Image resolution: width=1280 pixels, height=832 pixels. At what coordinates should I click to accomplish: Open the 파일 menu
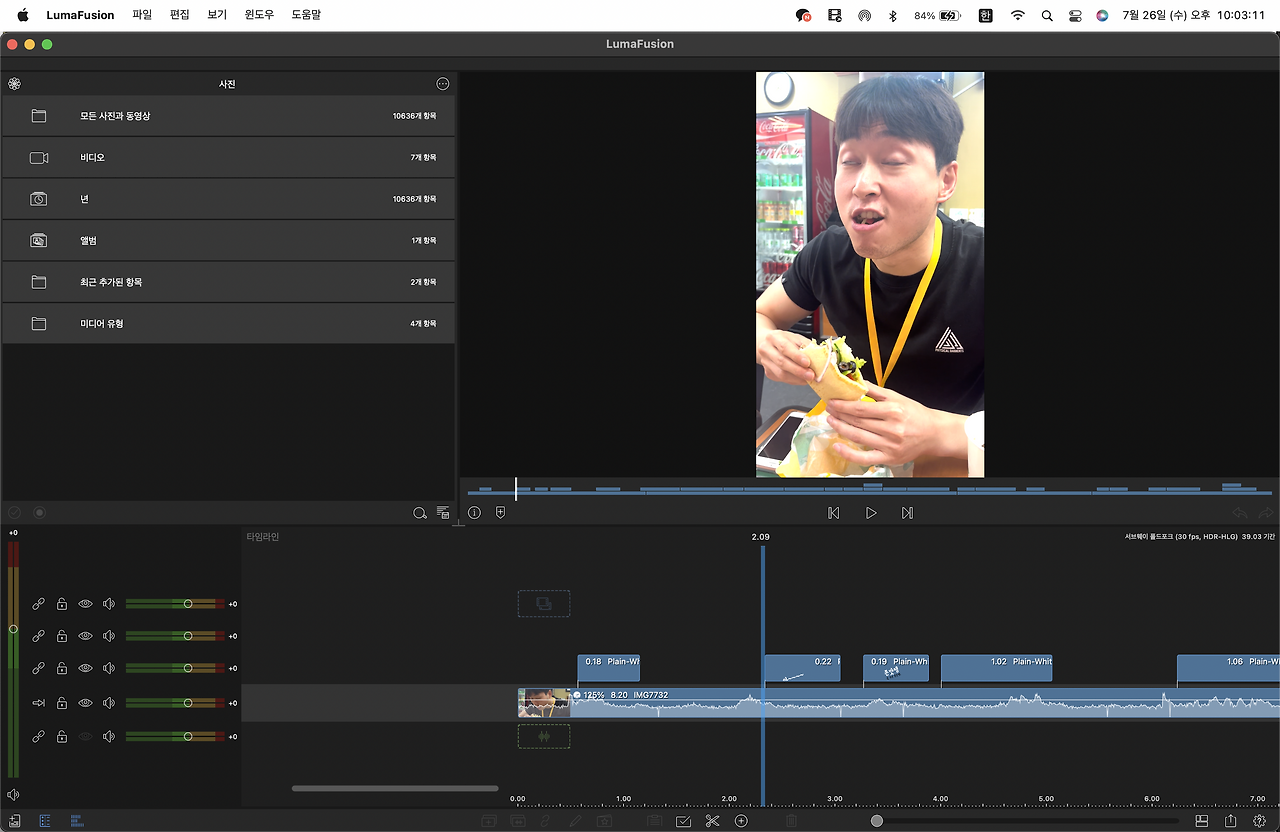coord(142,15)
